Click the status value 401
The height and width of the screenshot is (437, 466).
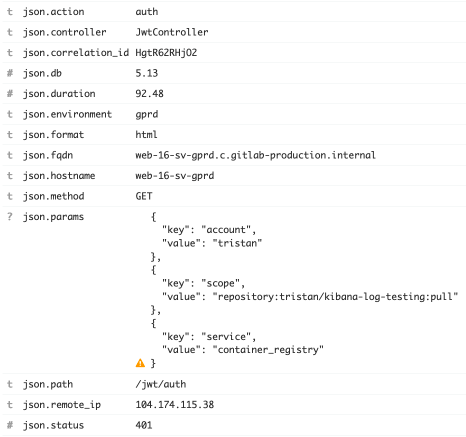[x=144, y=425]
